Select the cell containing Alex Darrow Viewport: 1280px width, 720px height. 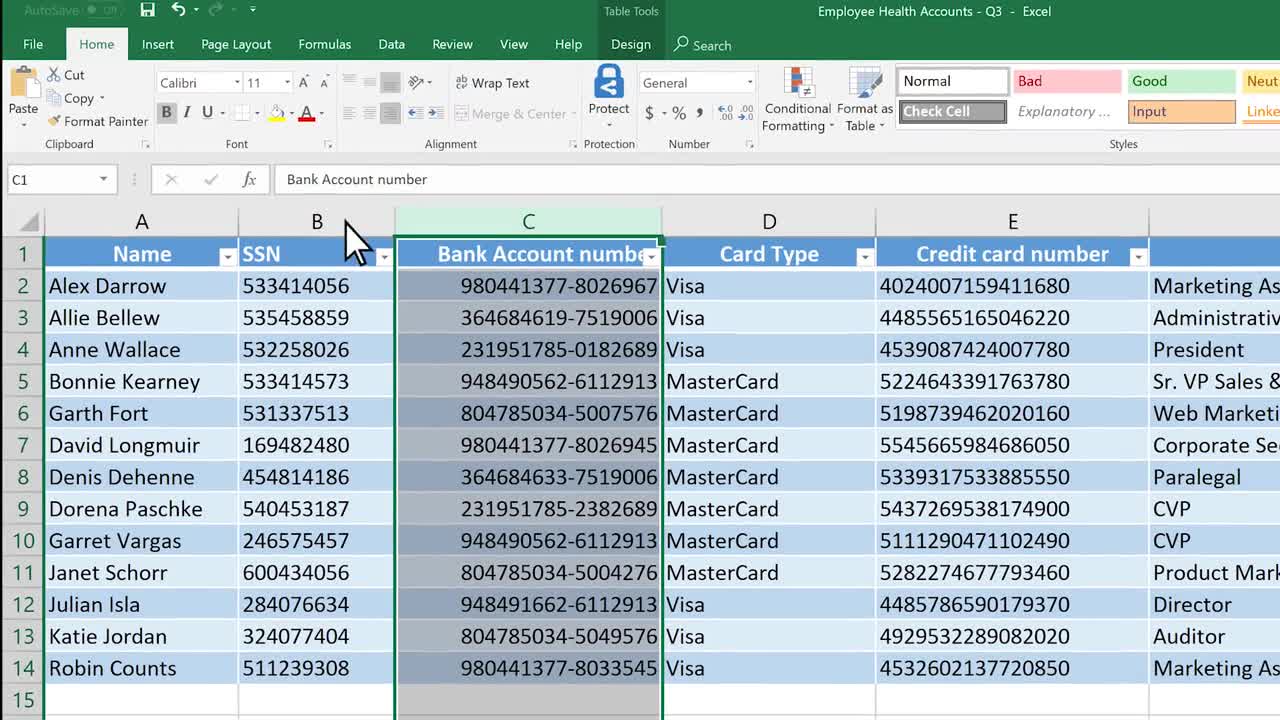(x=141, y=286)
